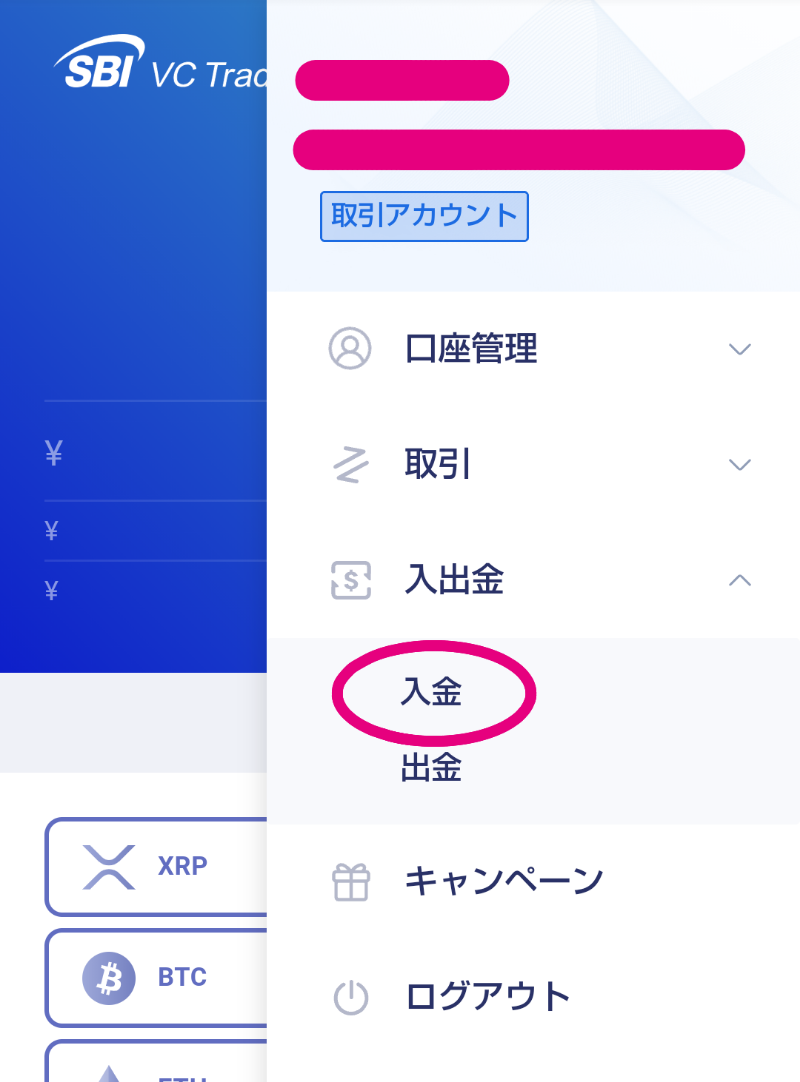
Task: Click the banknote icon beside 入出金
Action: point(350,580)
